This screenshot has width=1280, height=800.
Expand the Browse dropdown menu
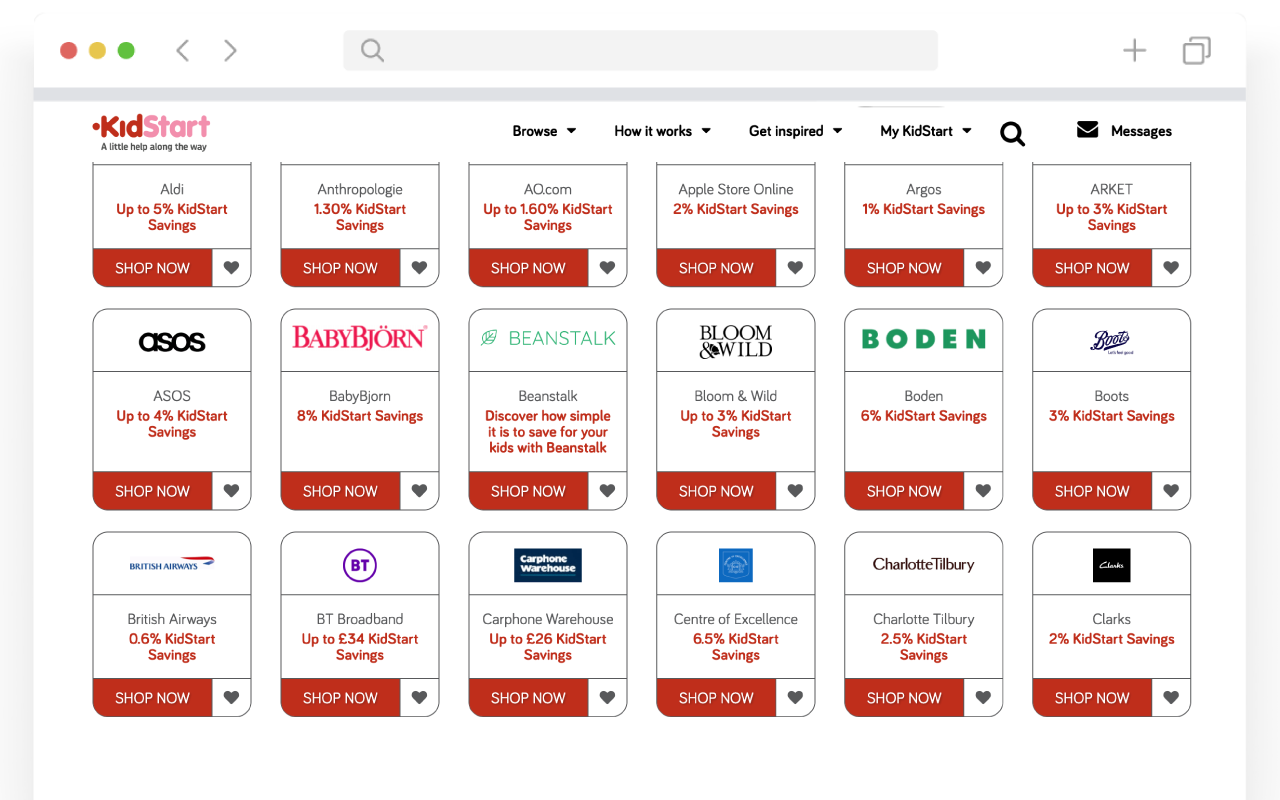[544, 131]
